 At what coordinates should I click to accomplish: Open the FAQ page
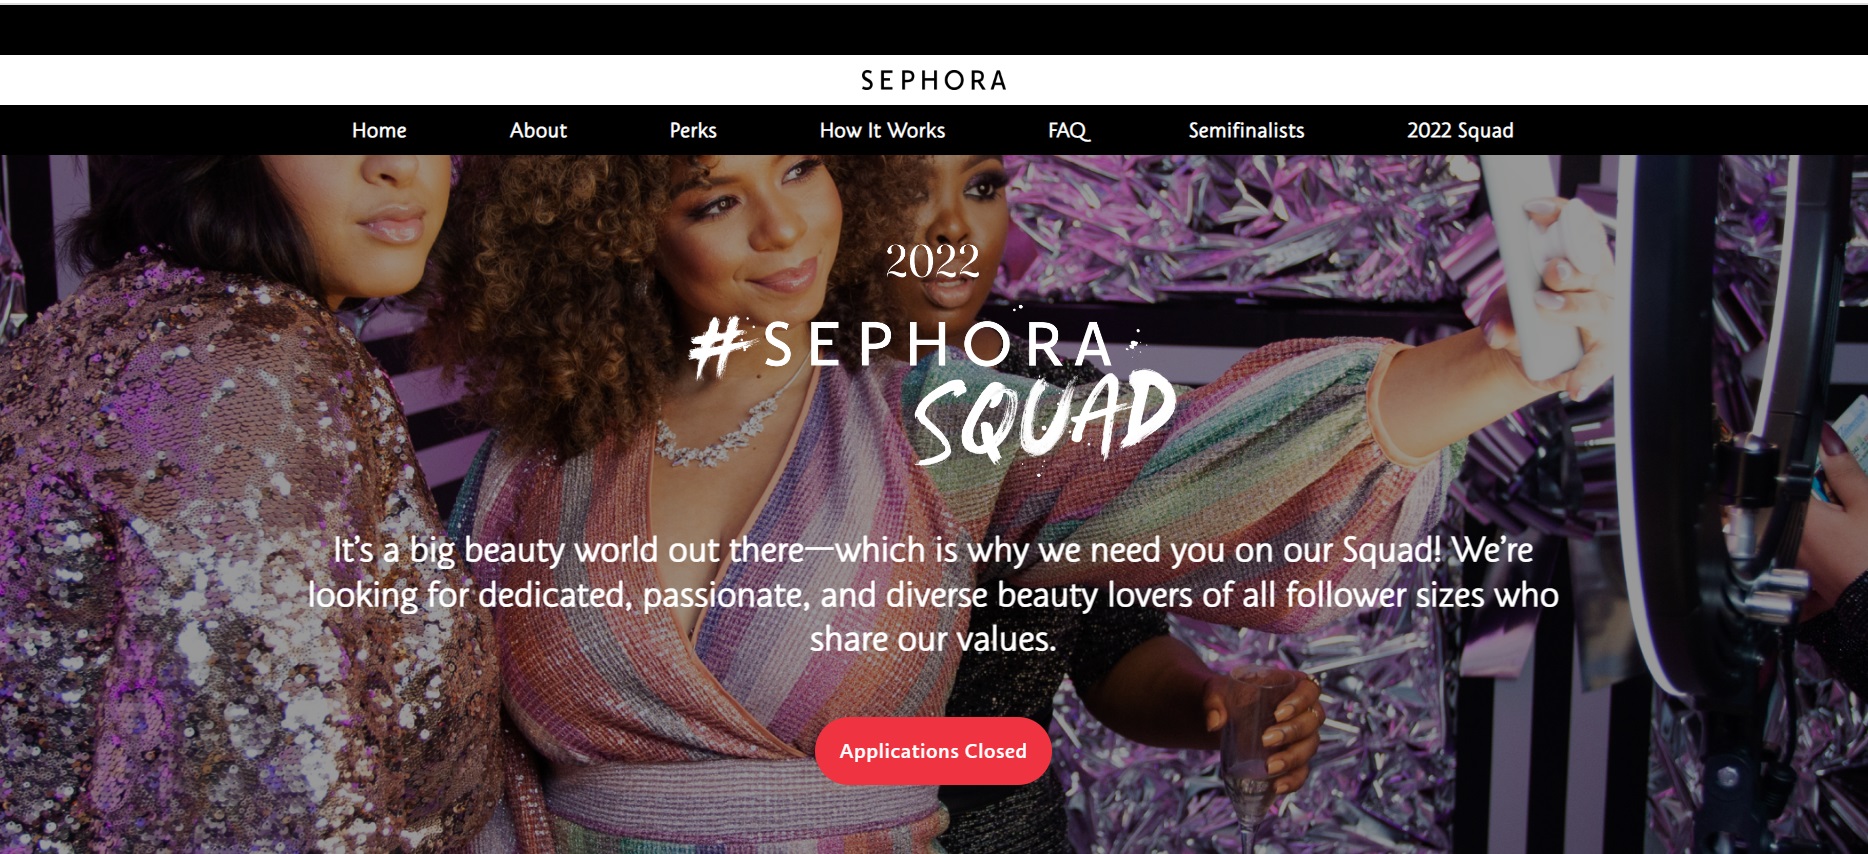pos(1068,130)
